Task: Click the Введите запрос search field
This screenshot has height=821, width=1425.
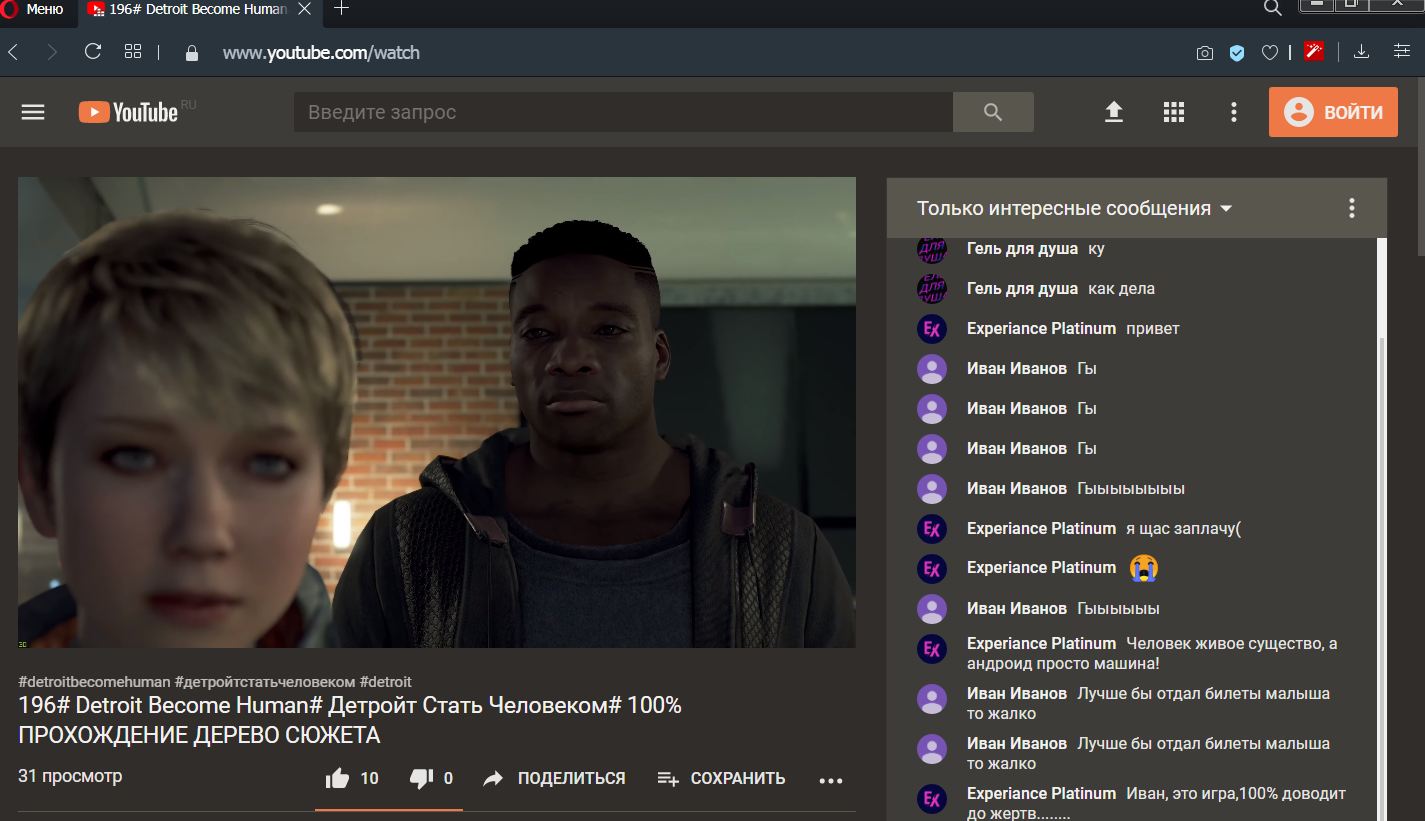Action: [x=623, y=112]
